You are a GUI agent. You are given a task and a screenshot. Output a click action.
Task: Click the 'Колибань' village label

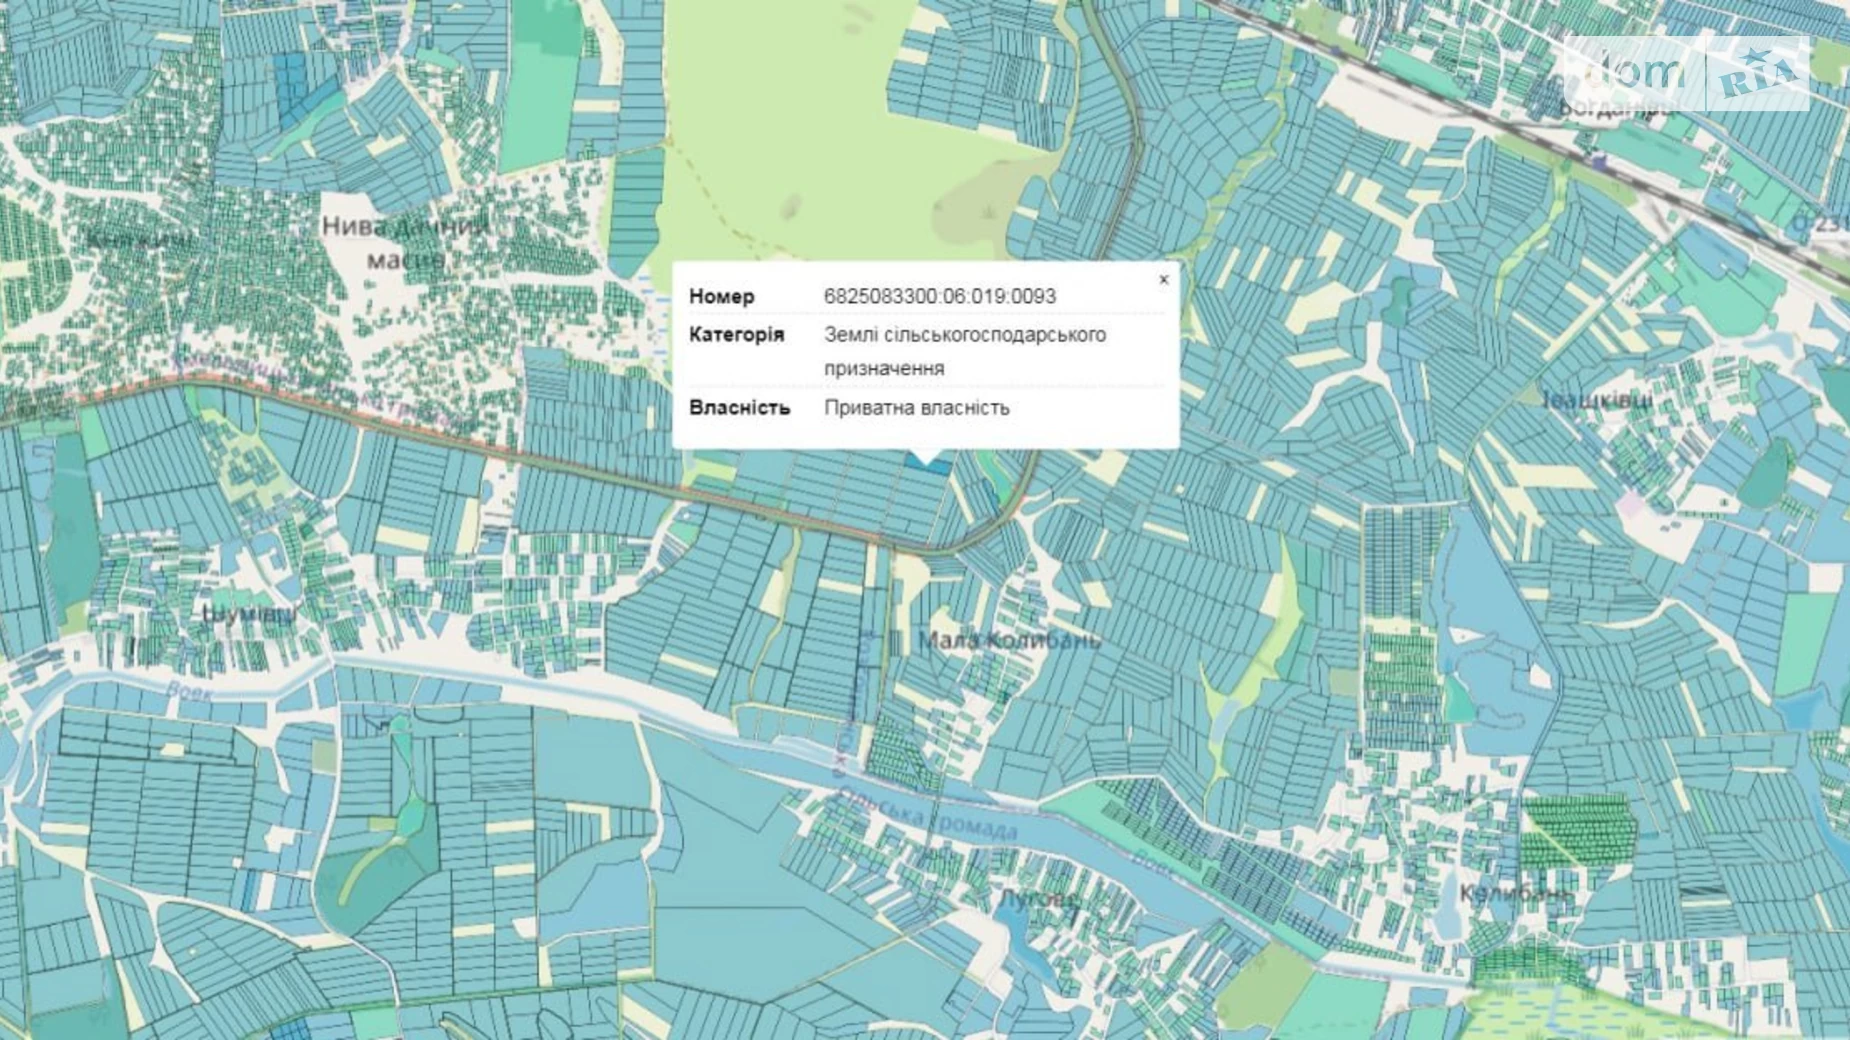pyautogui.click(x=1514, y=892)
